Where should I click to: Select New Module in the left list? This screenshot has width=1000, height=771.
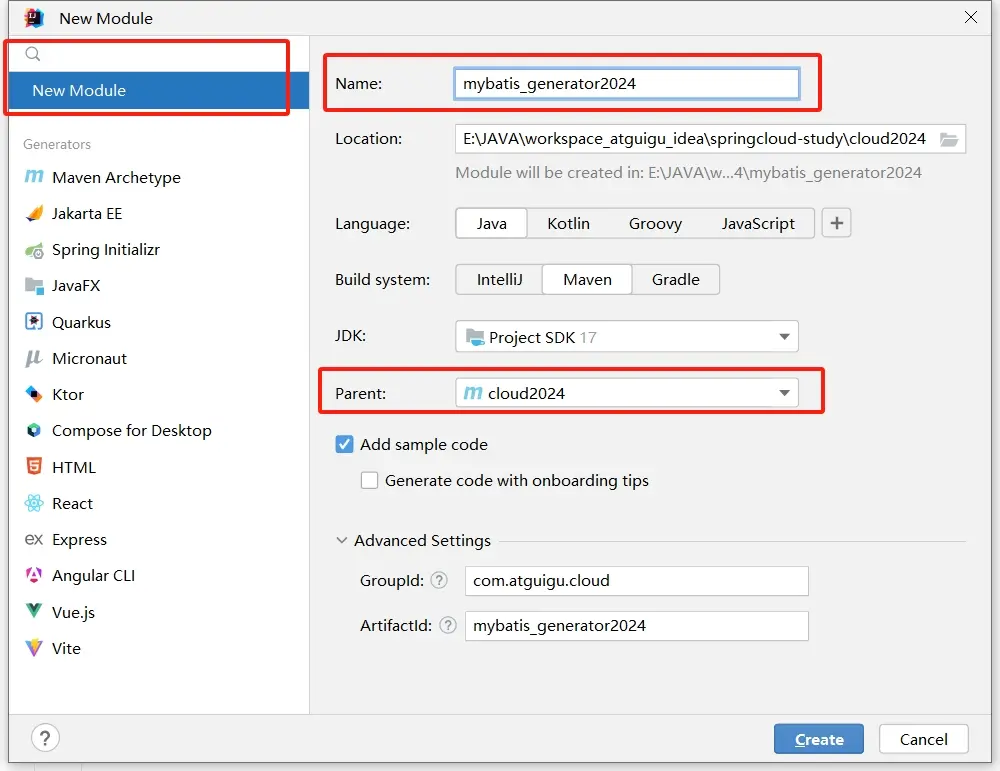[79, 90]
